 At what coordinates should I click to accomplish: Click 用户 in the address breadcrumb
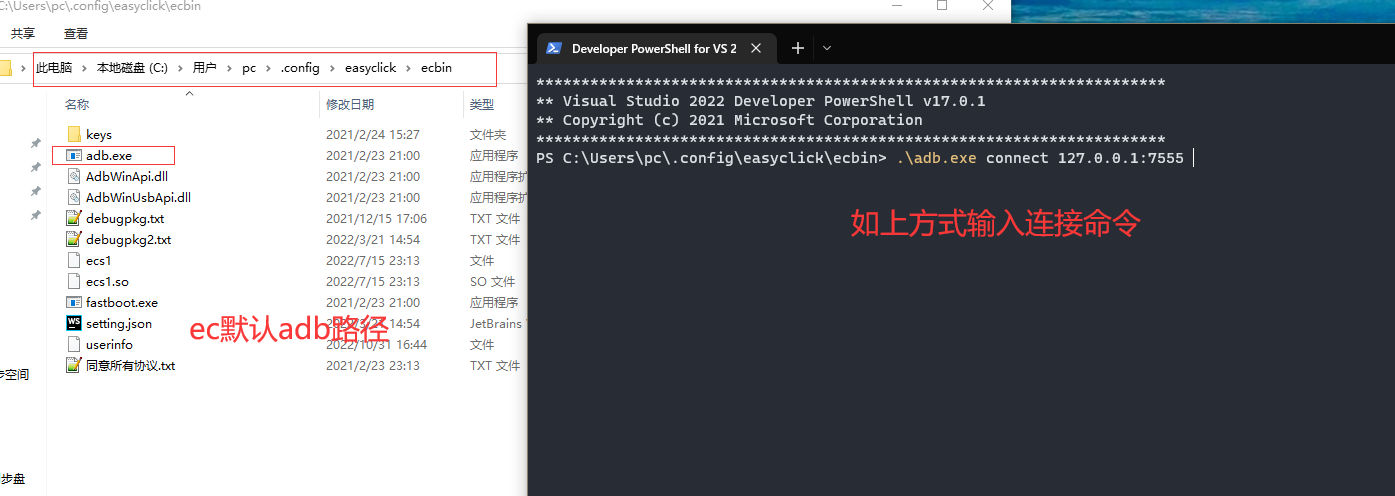(x=204, y=68)
